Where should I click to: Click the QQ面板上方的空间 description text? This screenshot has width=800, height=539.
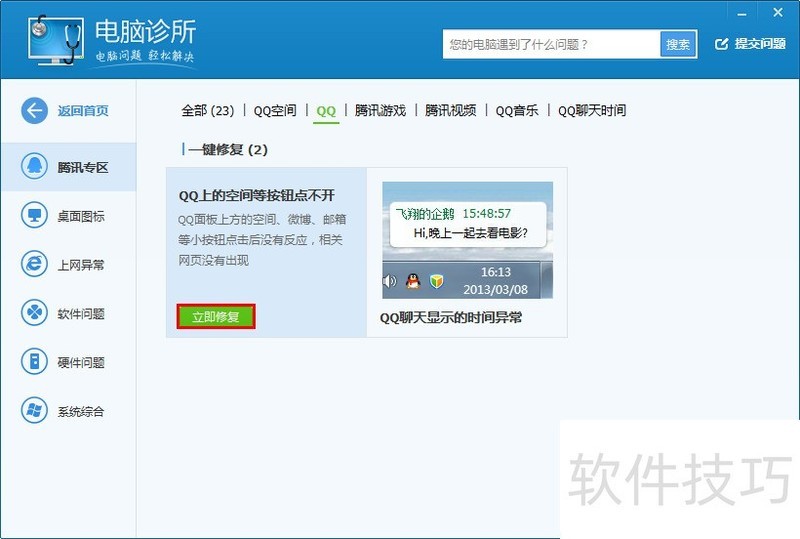(x=262, y=240)
